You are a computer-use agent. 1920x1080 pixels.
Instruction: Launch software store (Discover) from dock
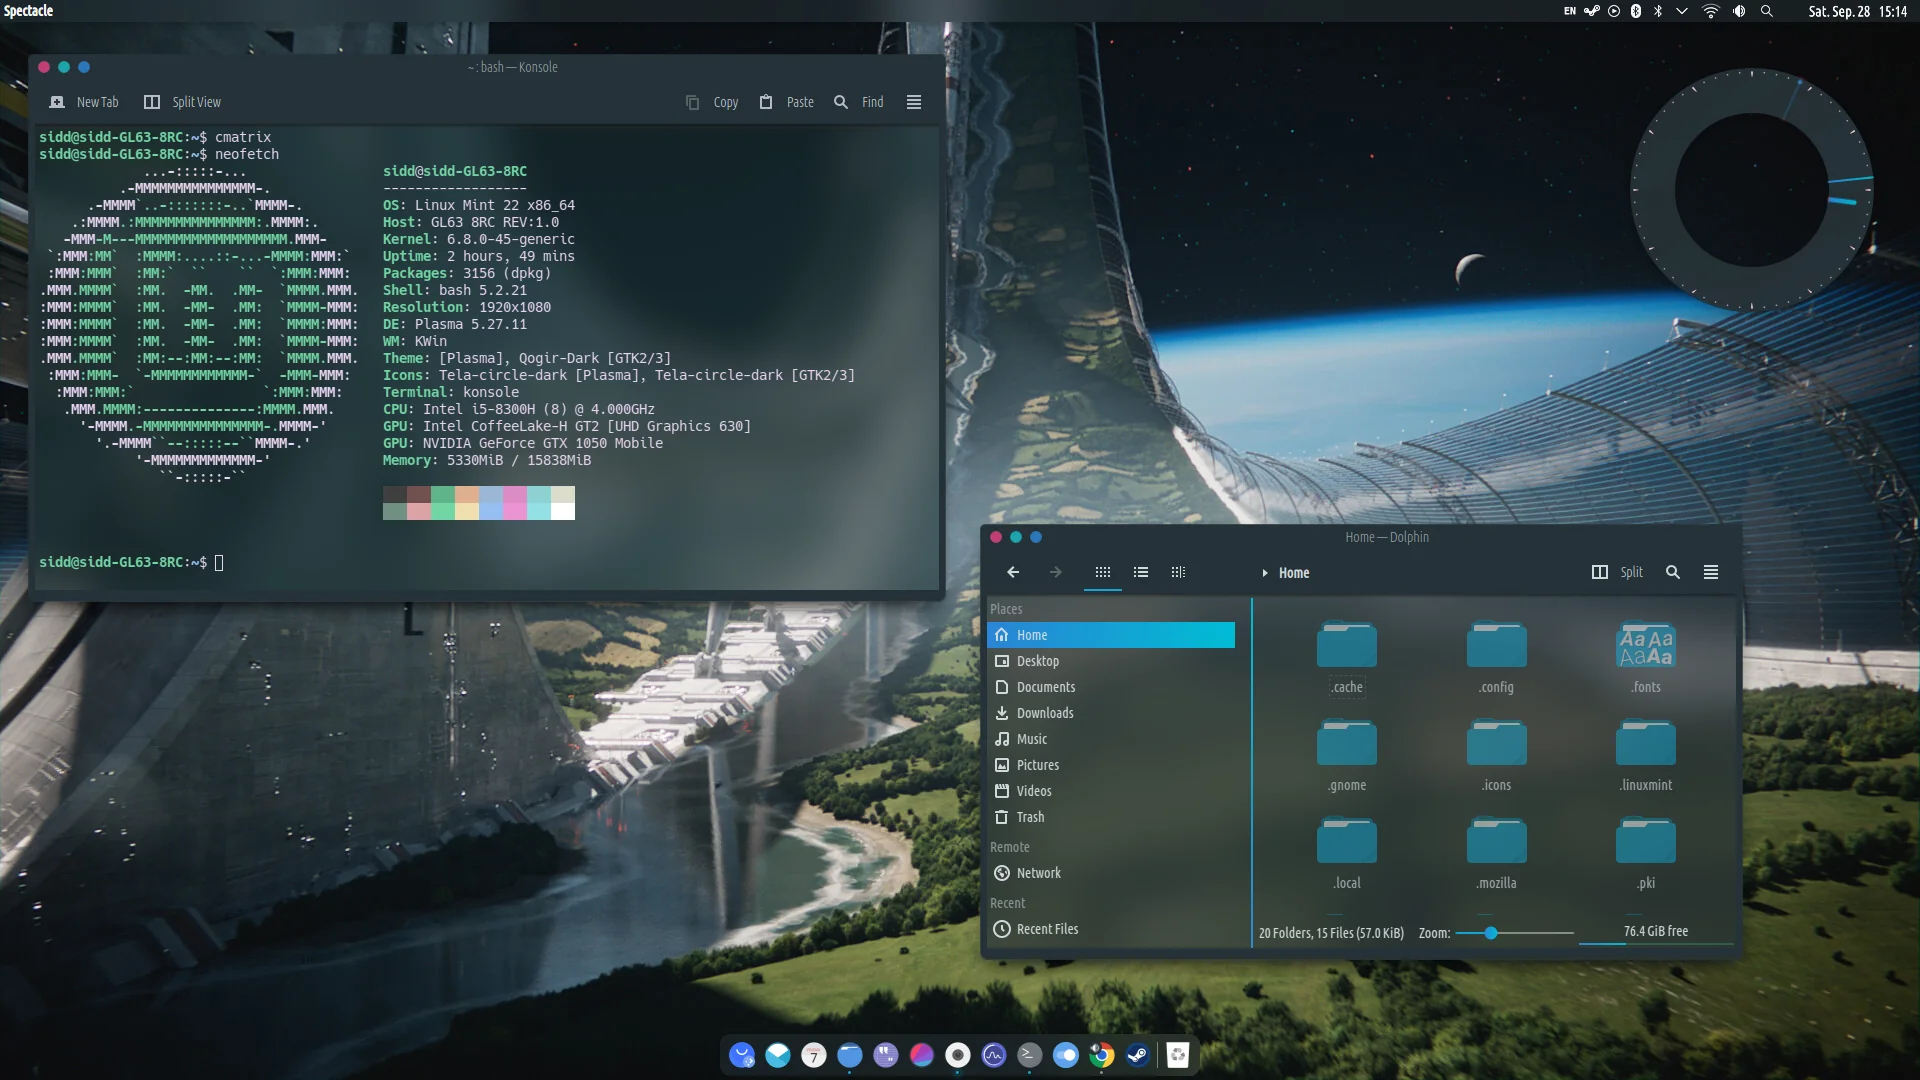tap(742, 1055)
